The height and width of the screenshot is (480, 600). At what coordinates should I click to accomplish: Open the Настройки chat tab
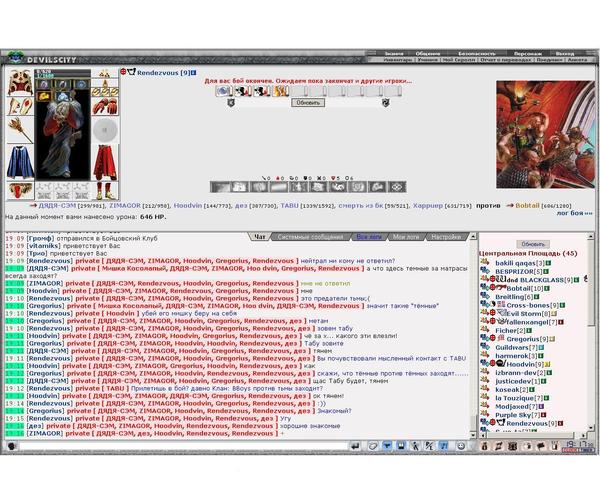point(446,237)
